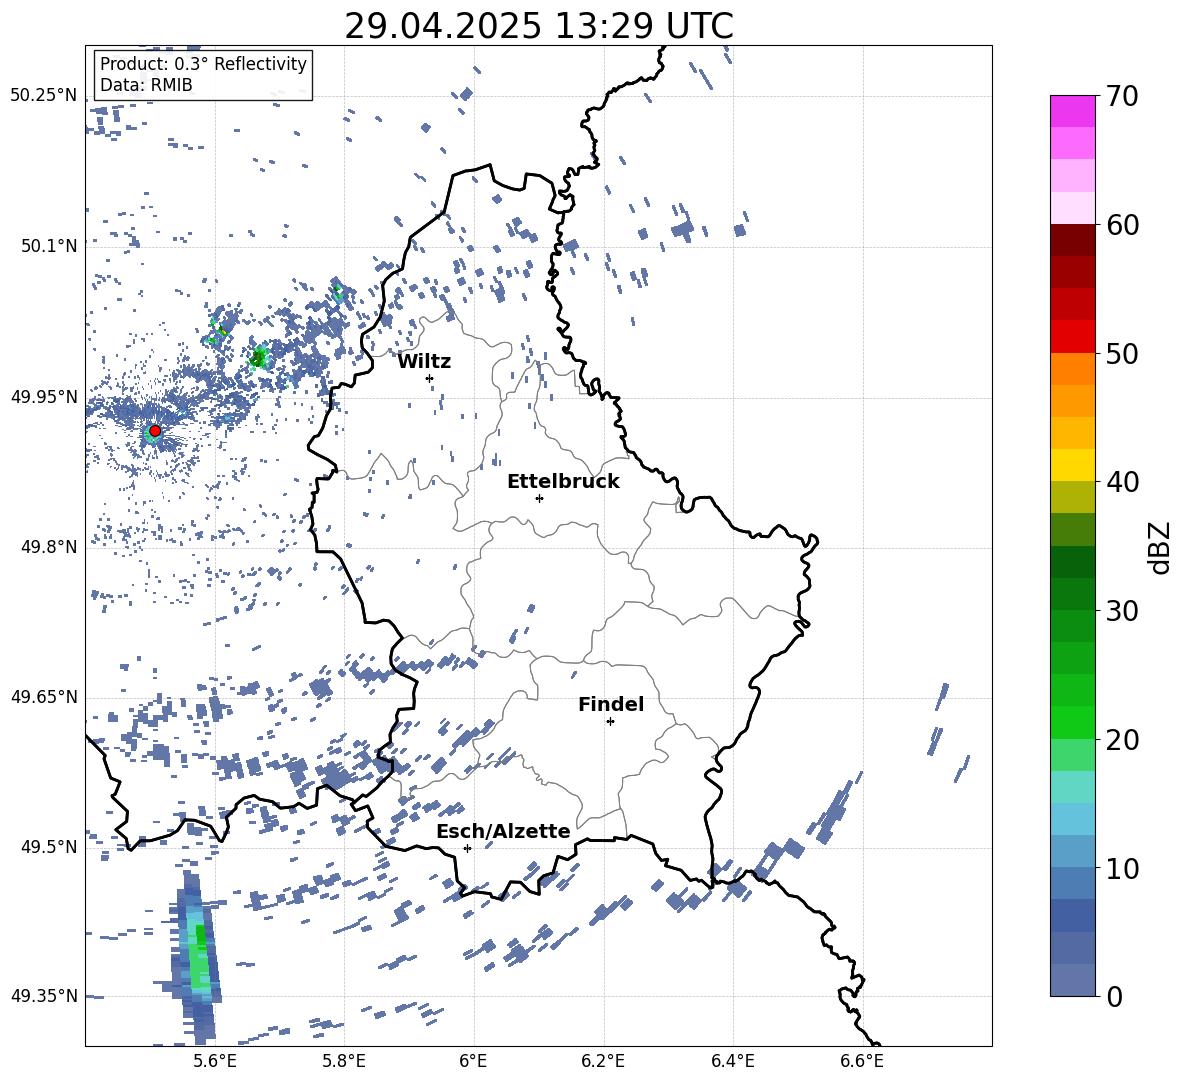The image size is (1184, 1081).
Task: Click the 49.8°N latitude label
Action: tap(49, 547)
